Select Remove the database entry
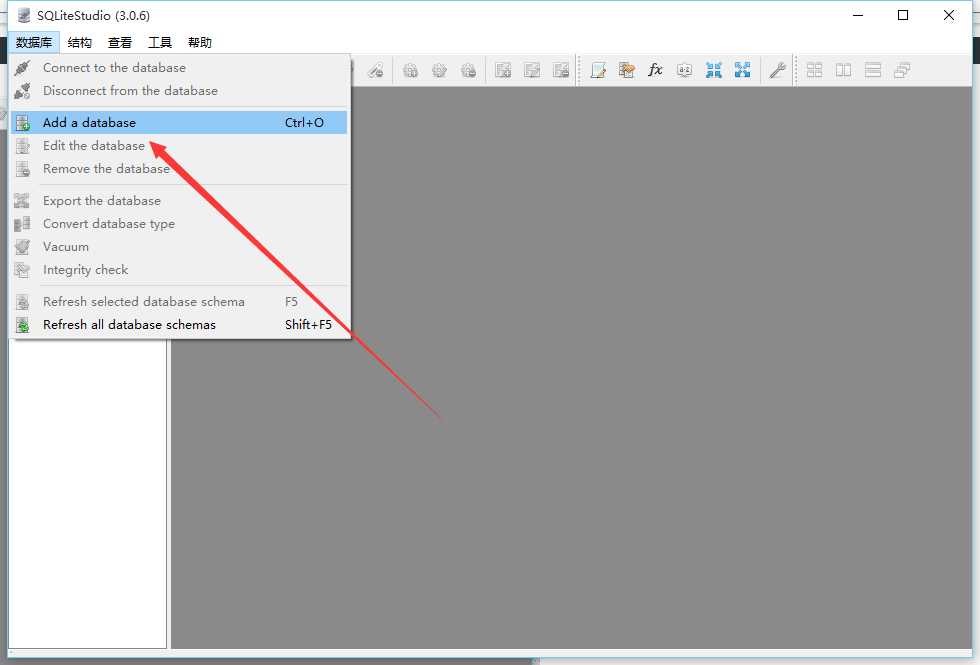The height and width of the screenshot is (665, 980). [179, 169]
